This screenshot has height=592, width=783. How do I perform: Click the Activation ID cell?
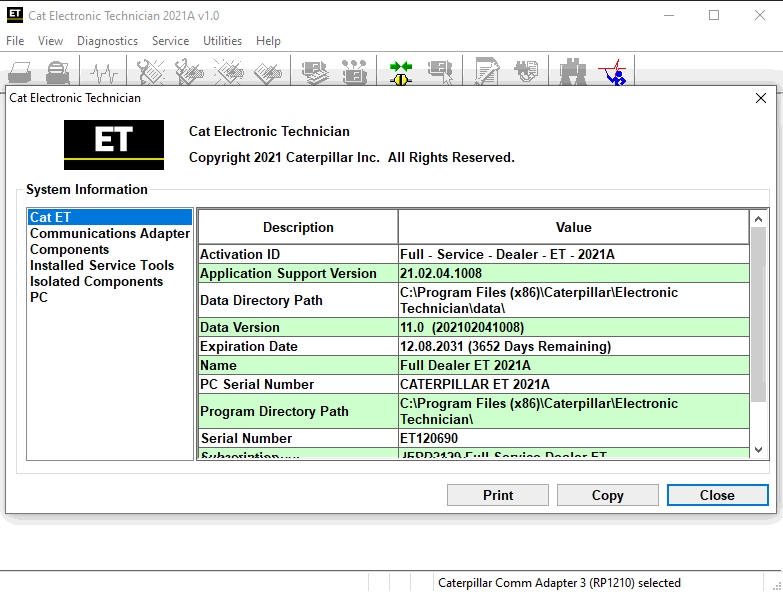click(x=298, y=254)
